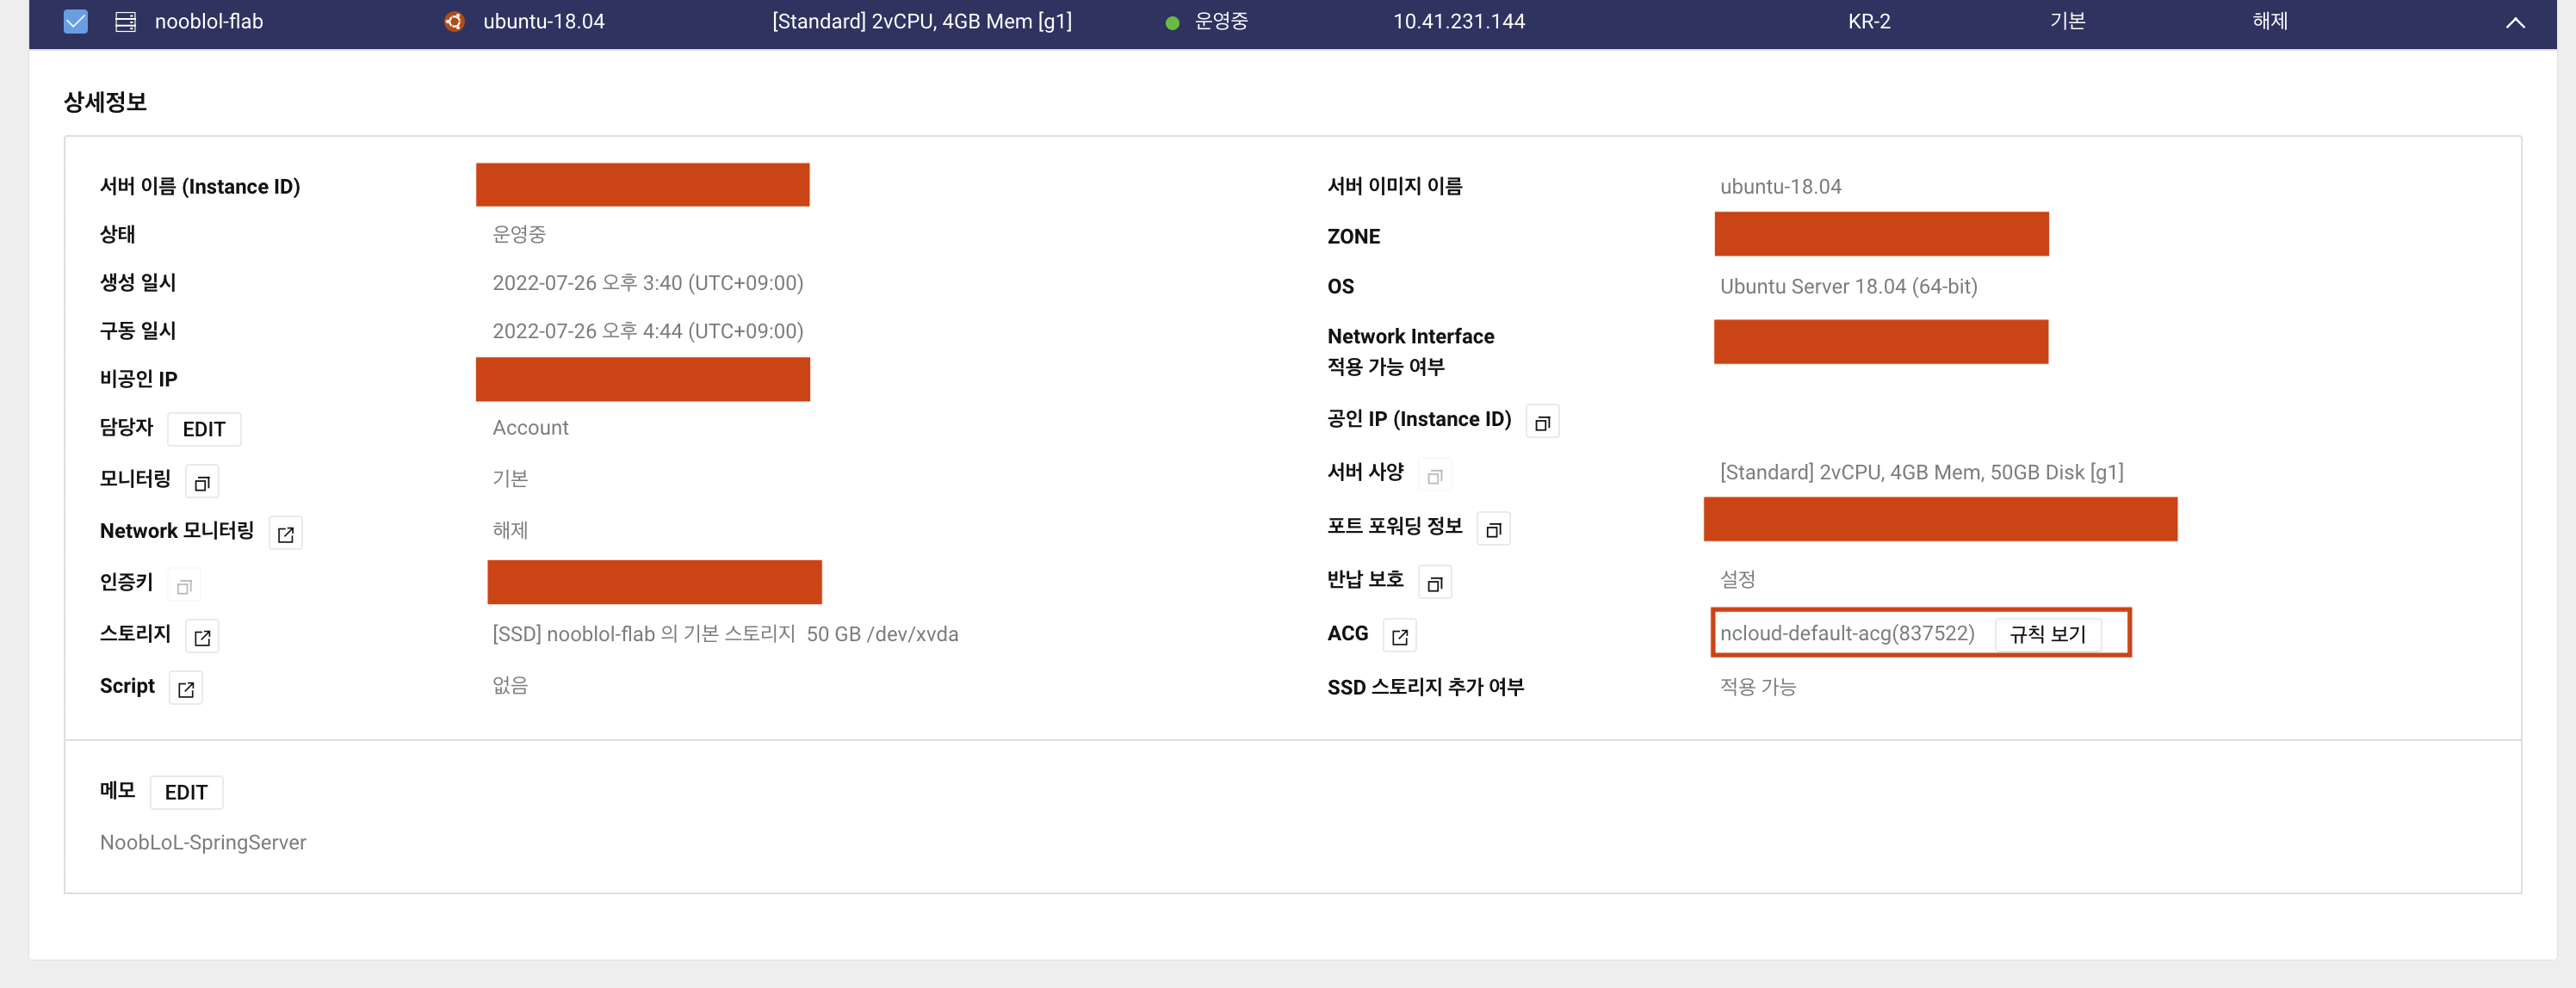Viewport: 2576px width, 988px height.
Task: Click EDIT button next to 담당자
Action: 204,429
